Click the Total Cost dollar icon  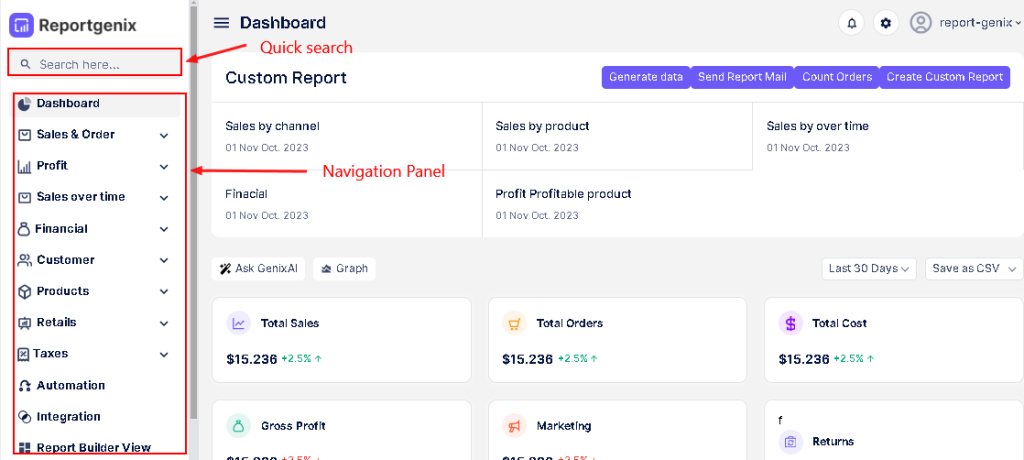click(x=790, y=323)
